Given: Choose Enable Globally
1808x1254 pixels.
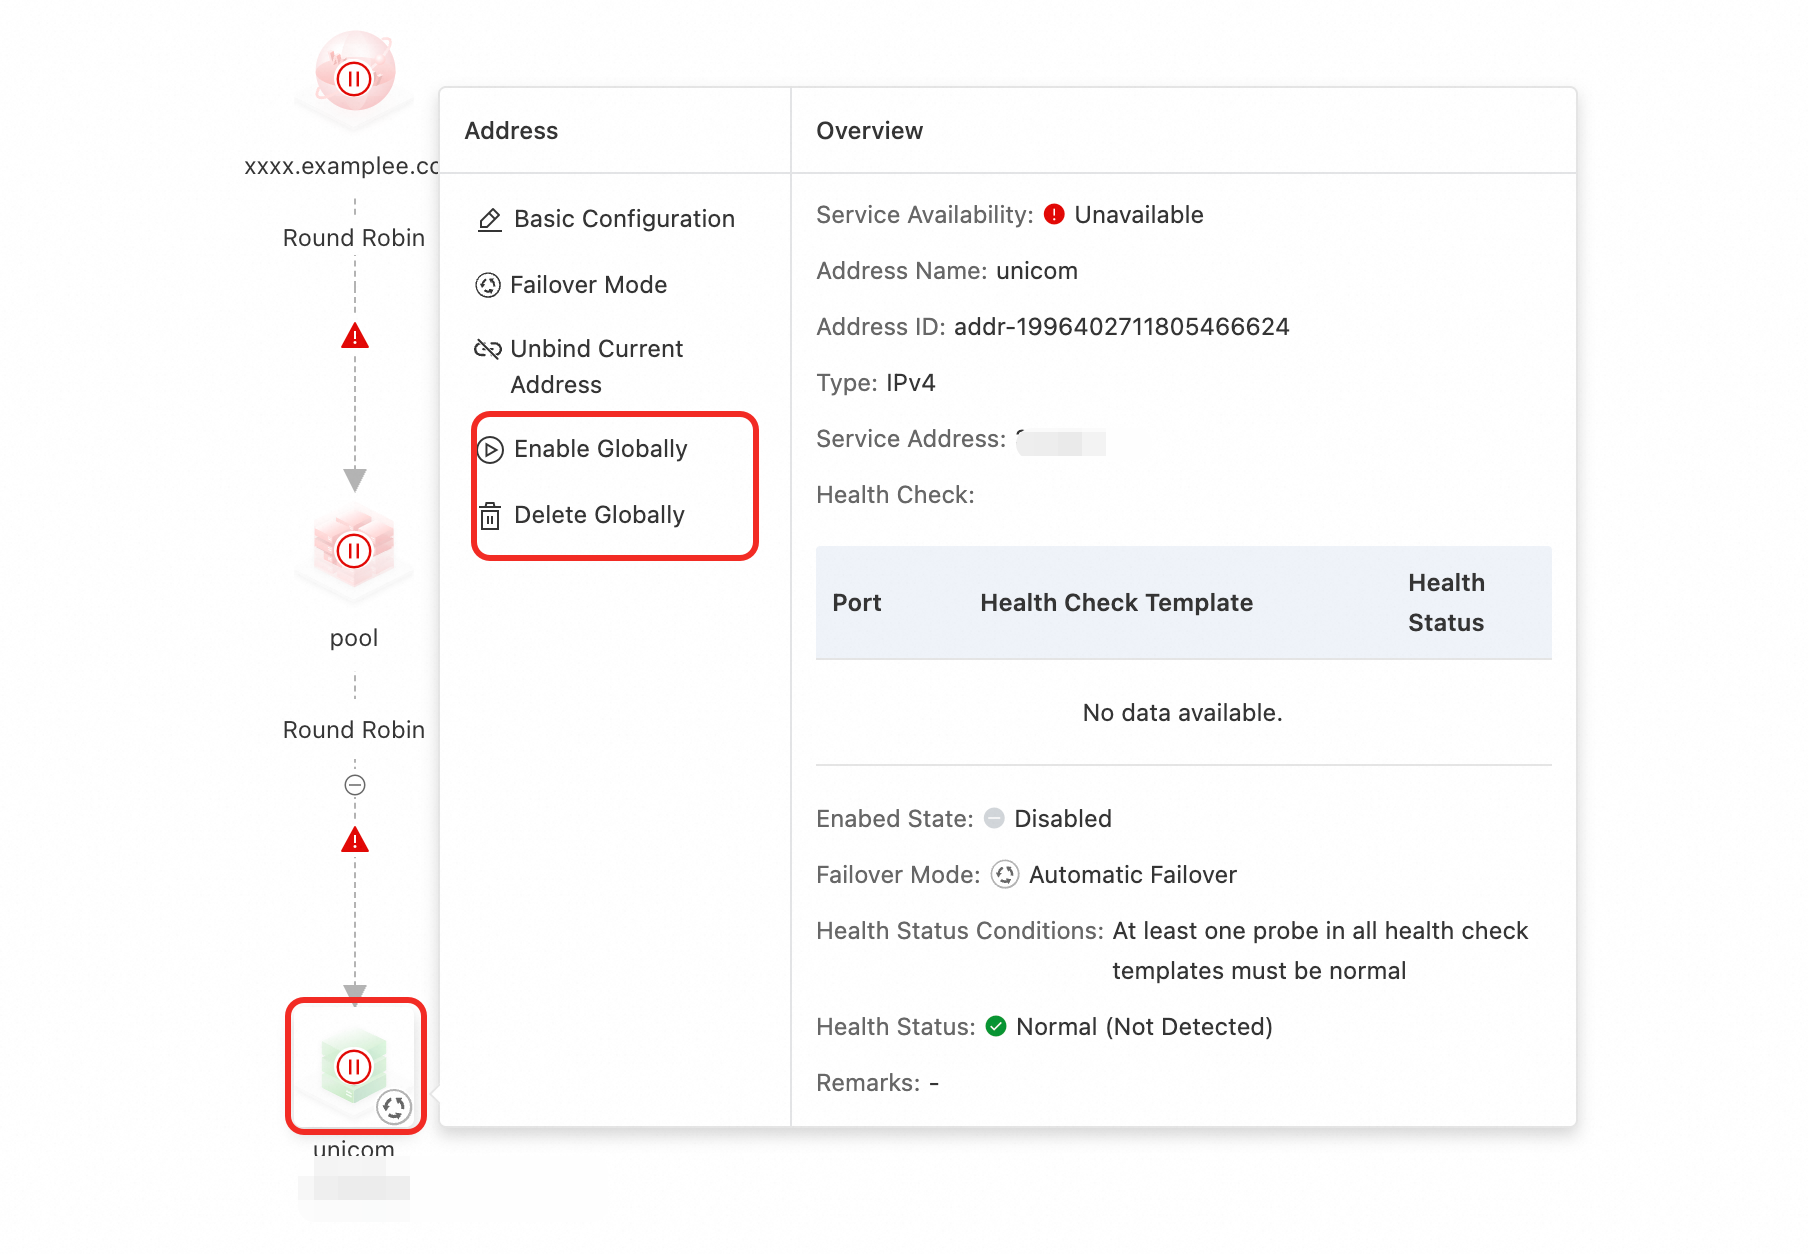Looking at the screenshot, I should click(x=582, y=449).
